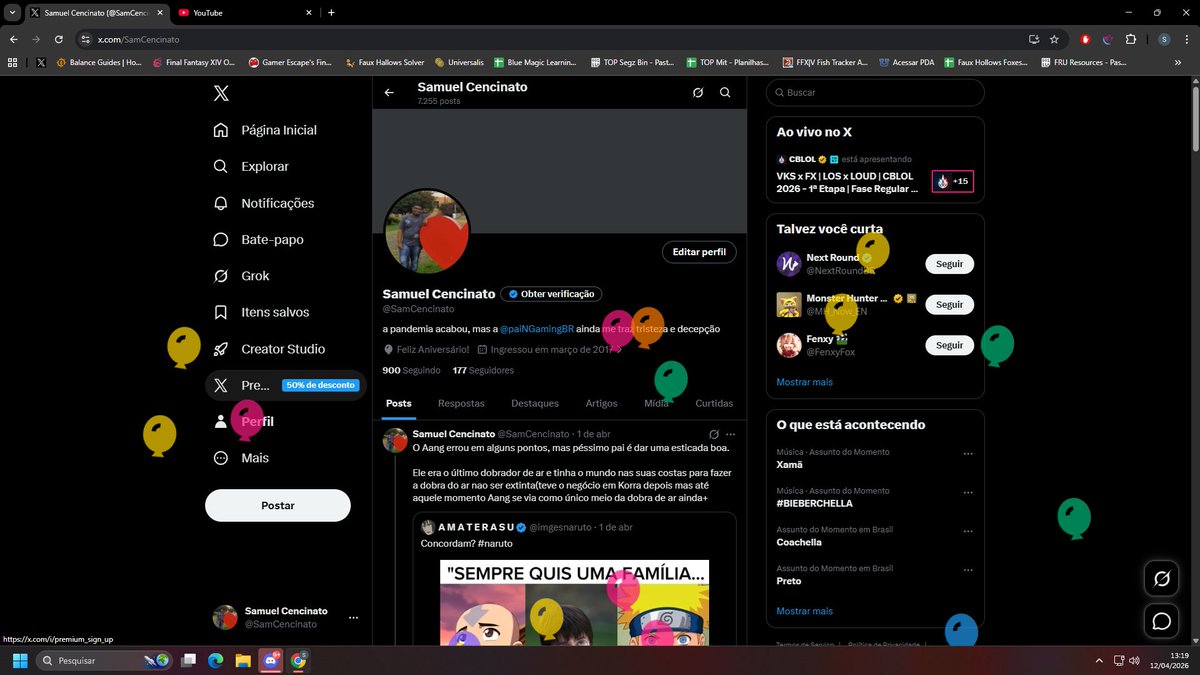Switch to Destaques tab

(535, 403)
